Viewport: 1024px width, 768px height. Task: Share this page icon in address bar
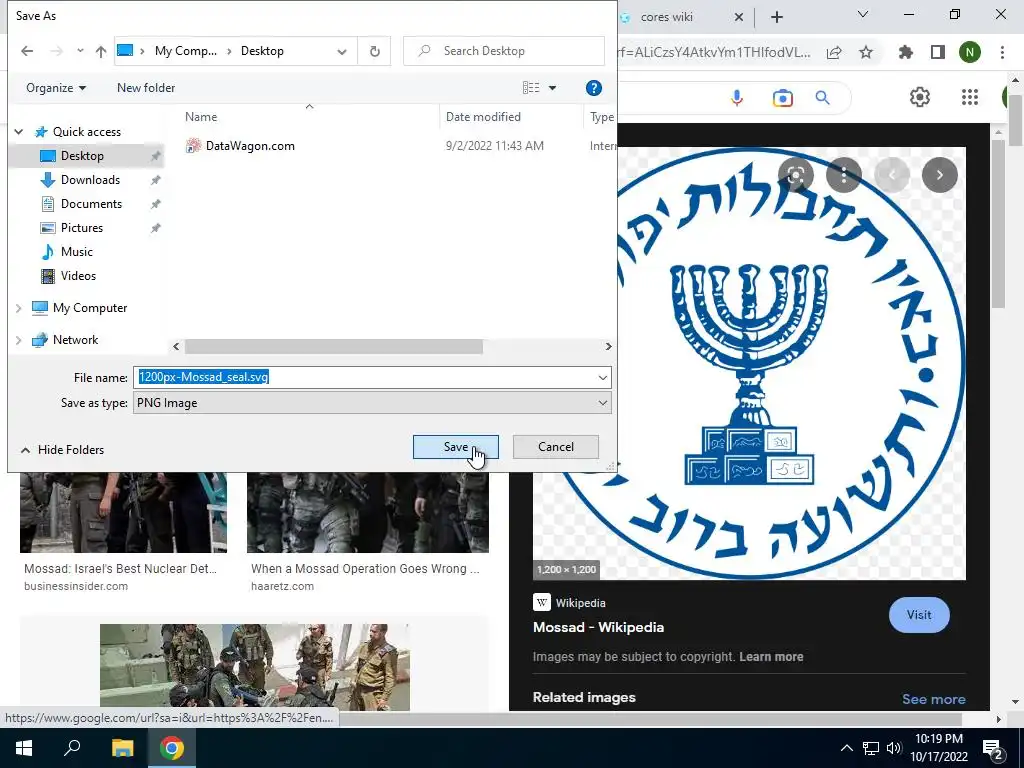pyautogui.click(x=834, y=53)
